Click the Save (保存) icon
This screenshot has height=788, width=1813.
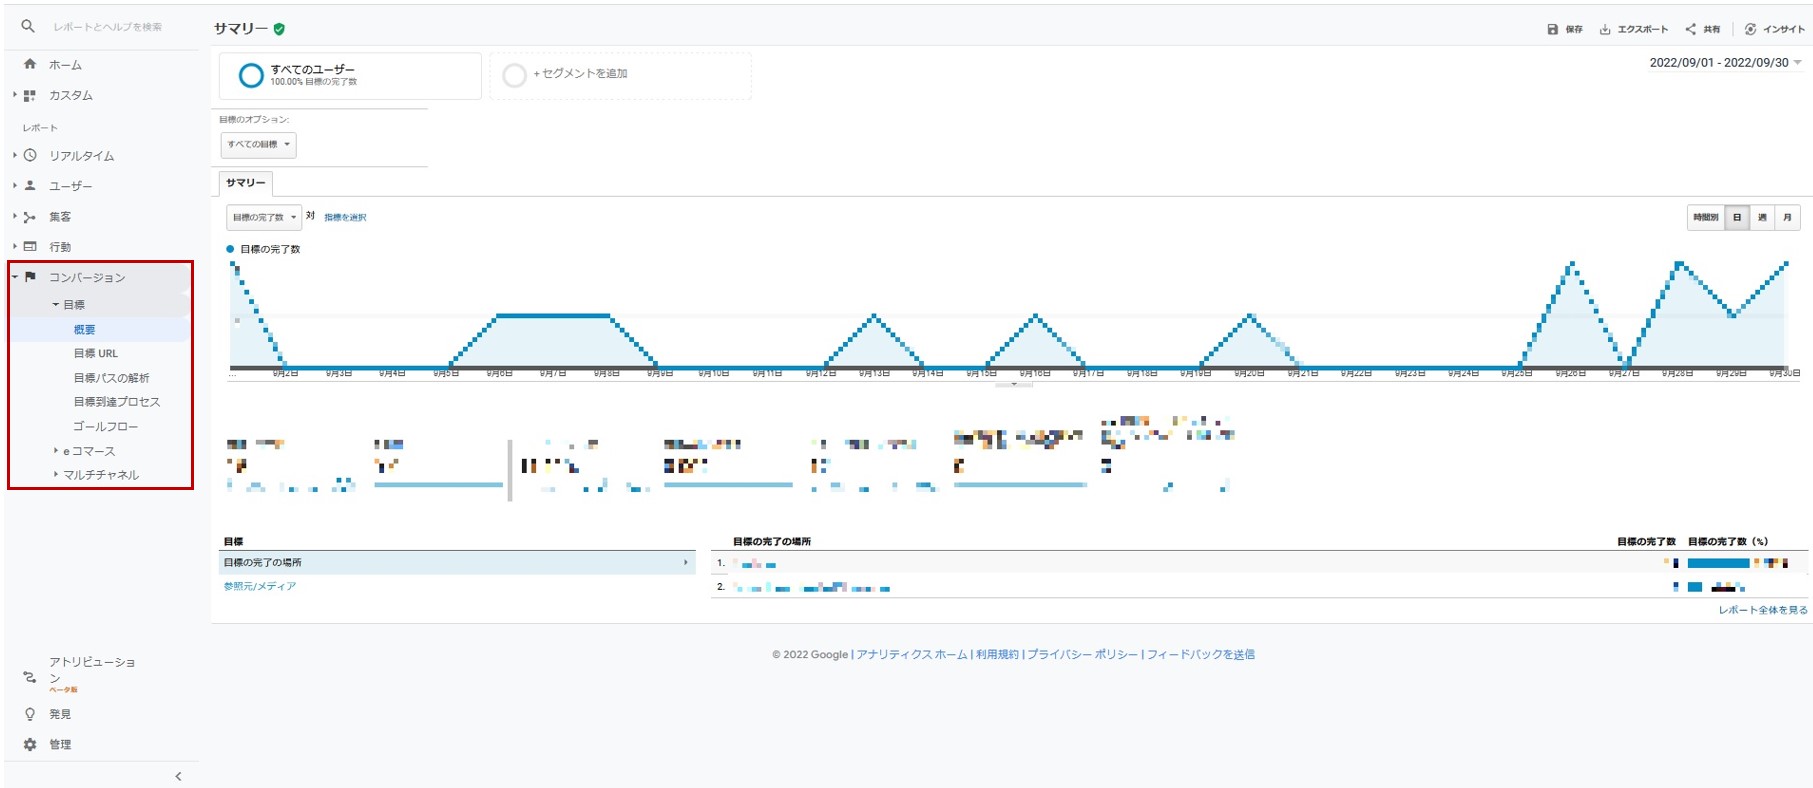pos(1552,29)
